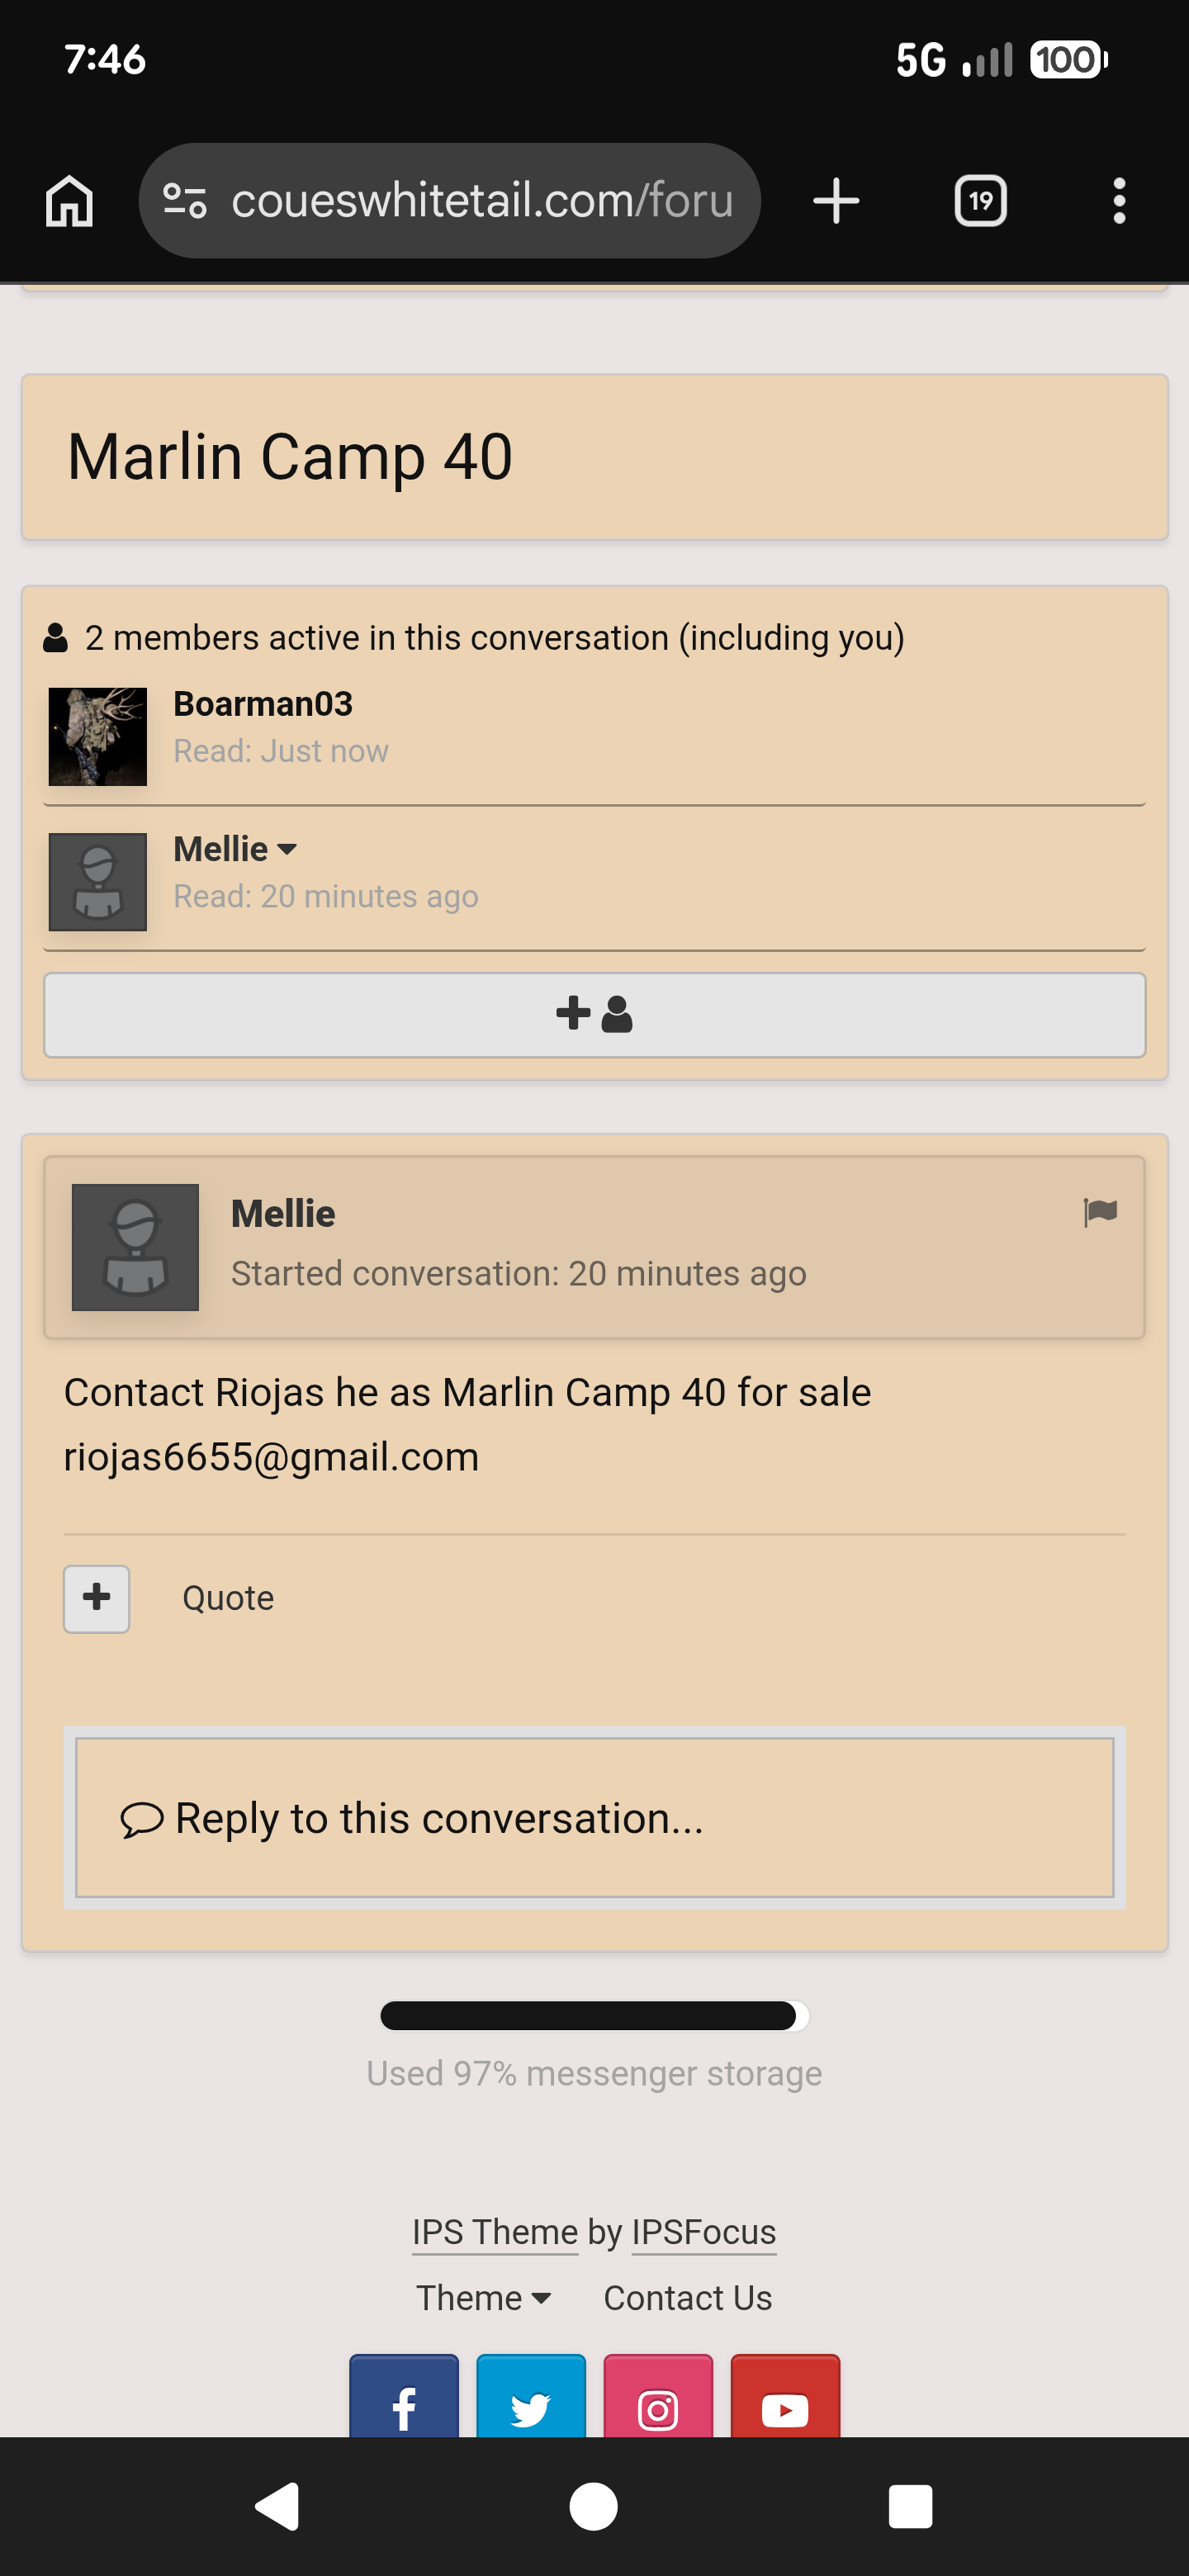Open the IPSFocus link

coord(704,2232)
